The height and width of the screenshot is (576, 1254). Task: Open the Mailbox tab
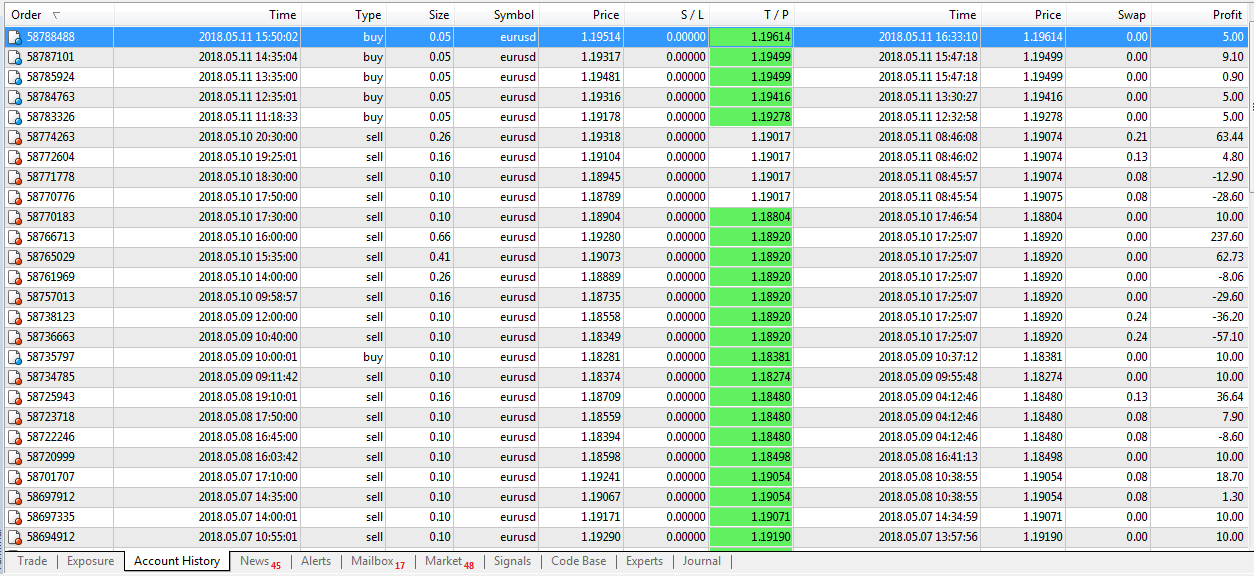click(x=378, y=561)
